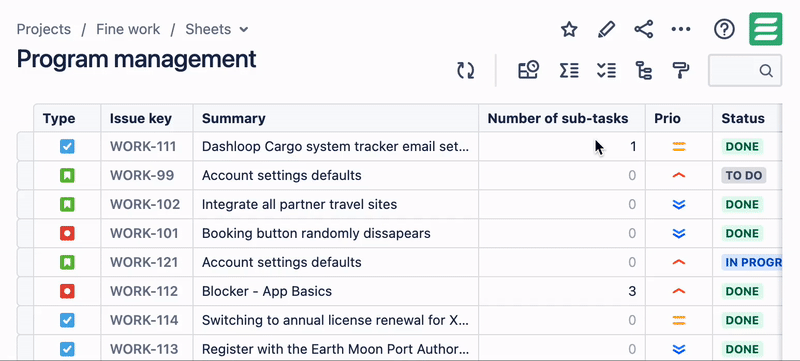The width and height of the screenshot is (800, 361).
Task: Open the hierarchy structure icon
Action: pos(644,70)
